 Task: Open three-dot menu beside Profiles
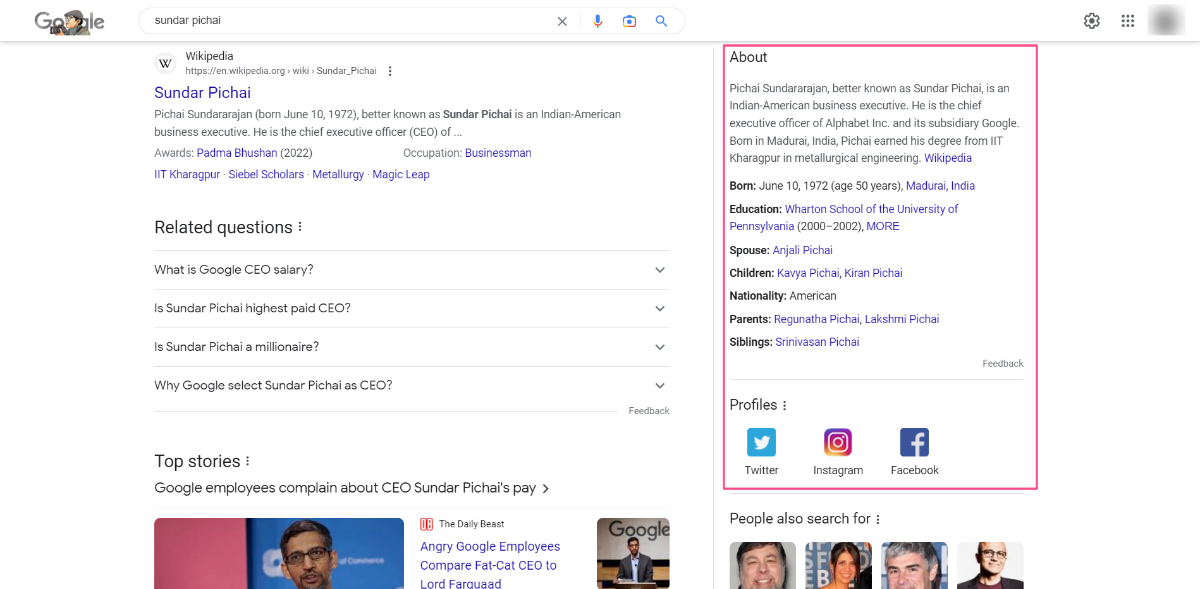point(784,405)
